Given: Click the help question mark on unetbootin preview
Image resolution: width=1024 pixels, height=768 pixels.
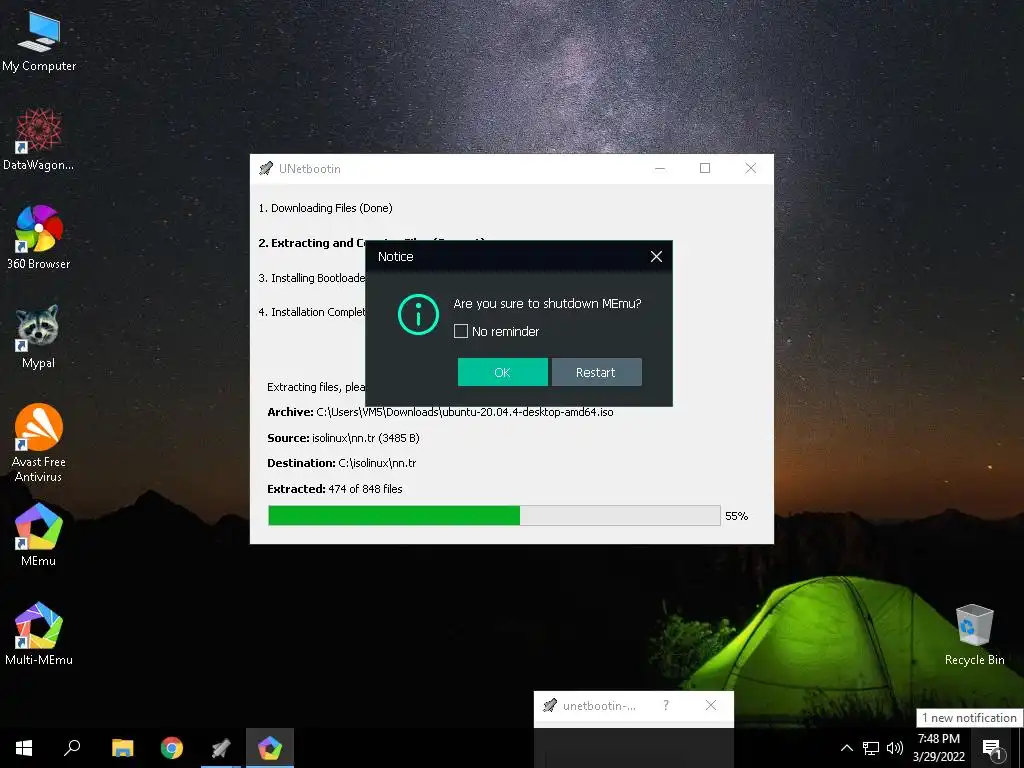Looking at the screenshot, I should point(665,705).
